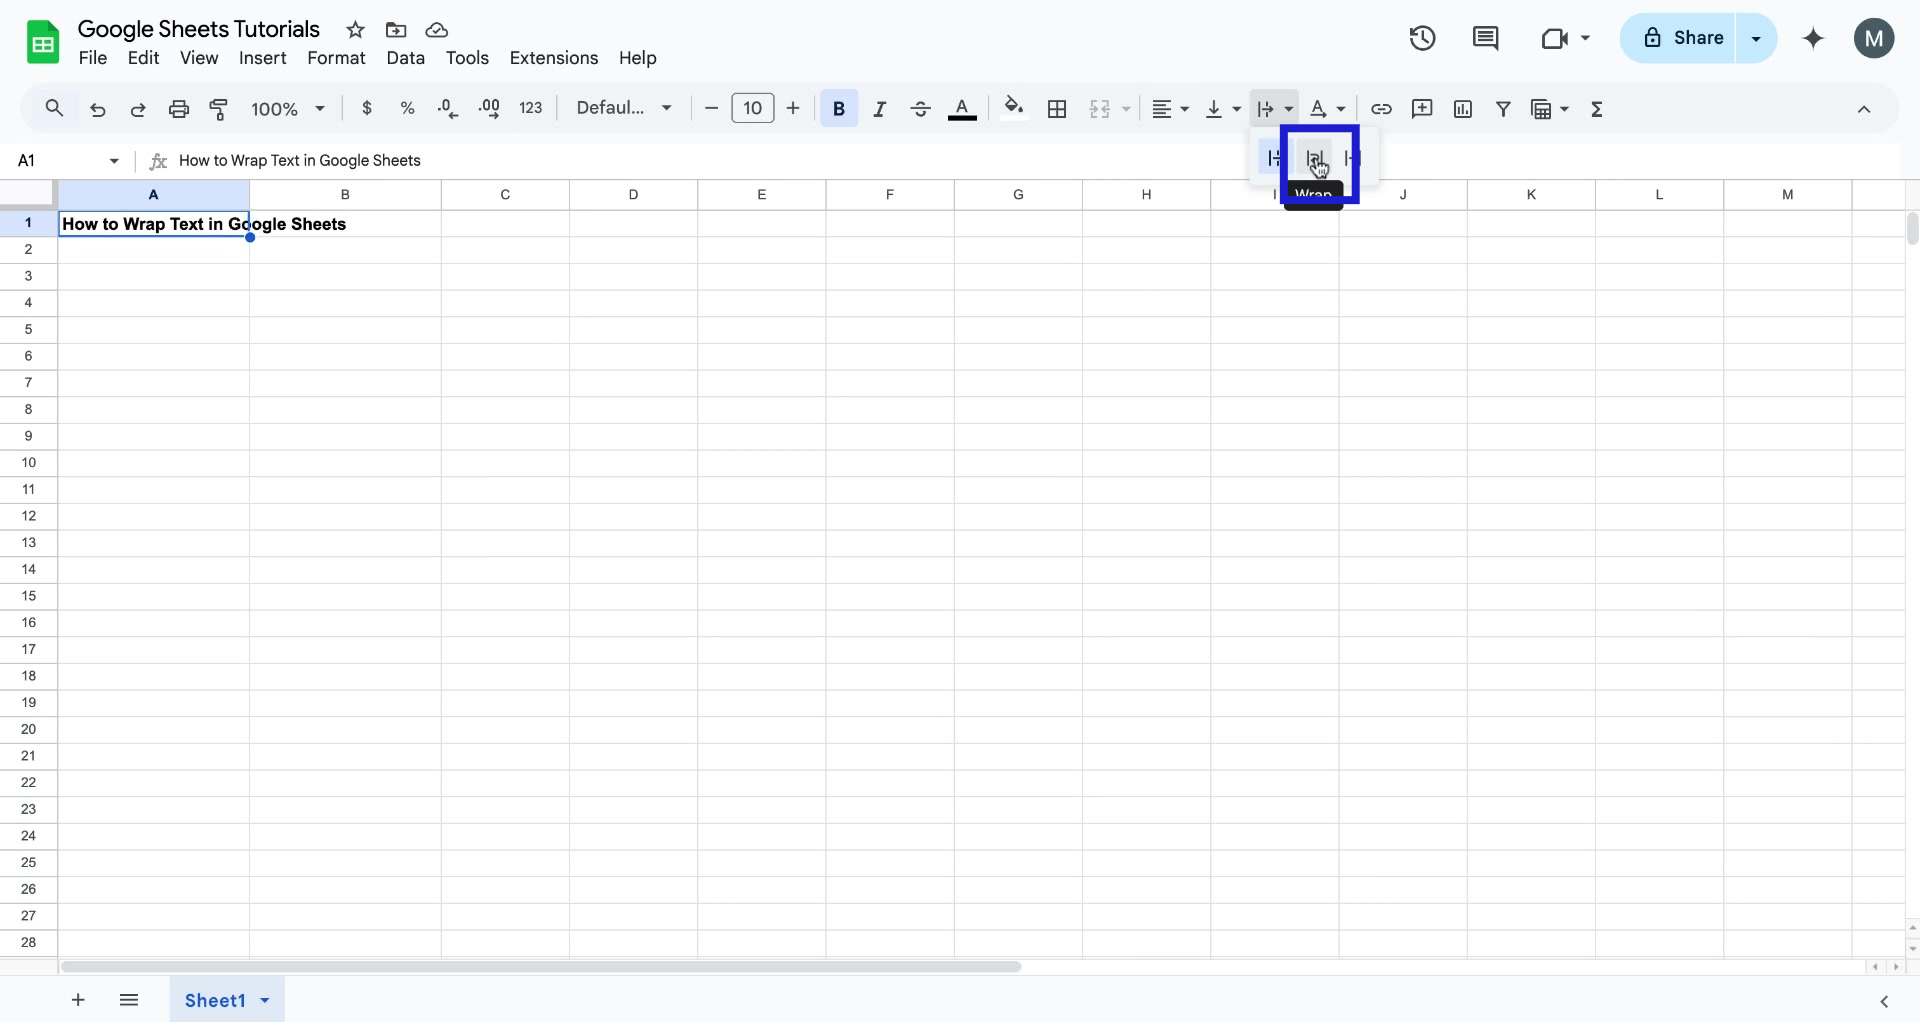Apply strikethrough to the cell text
Screen dimensions: 1920x1022
[920, 108]
